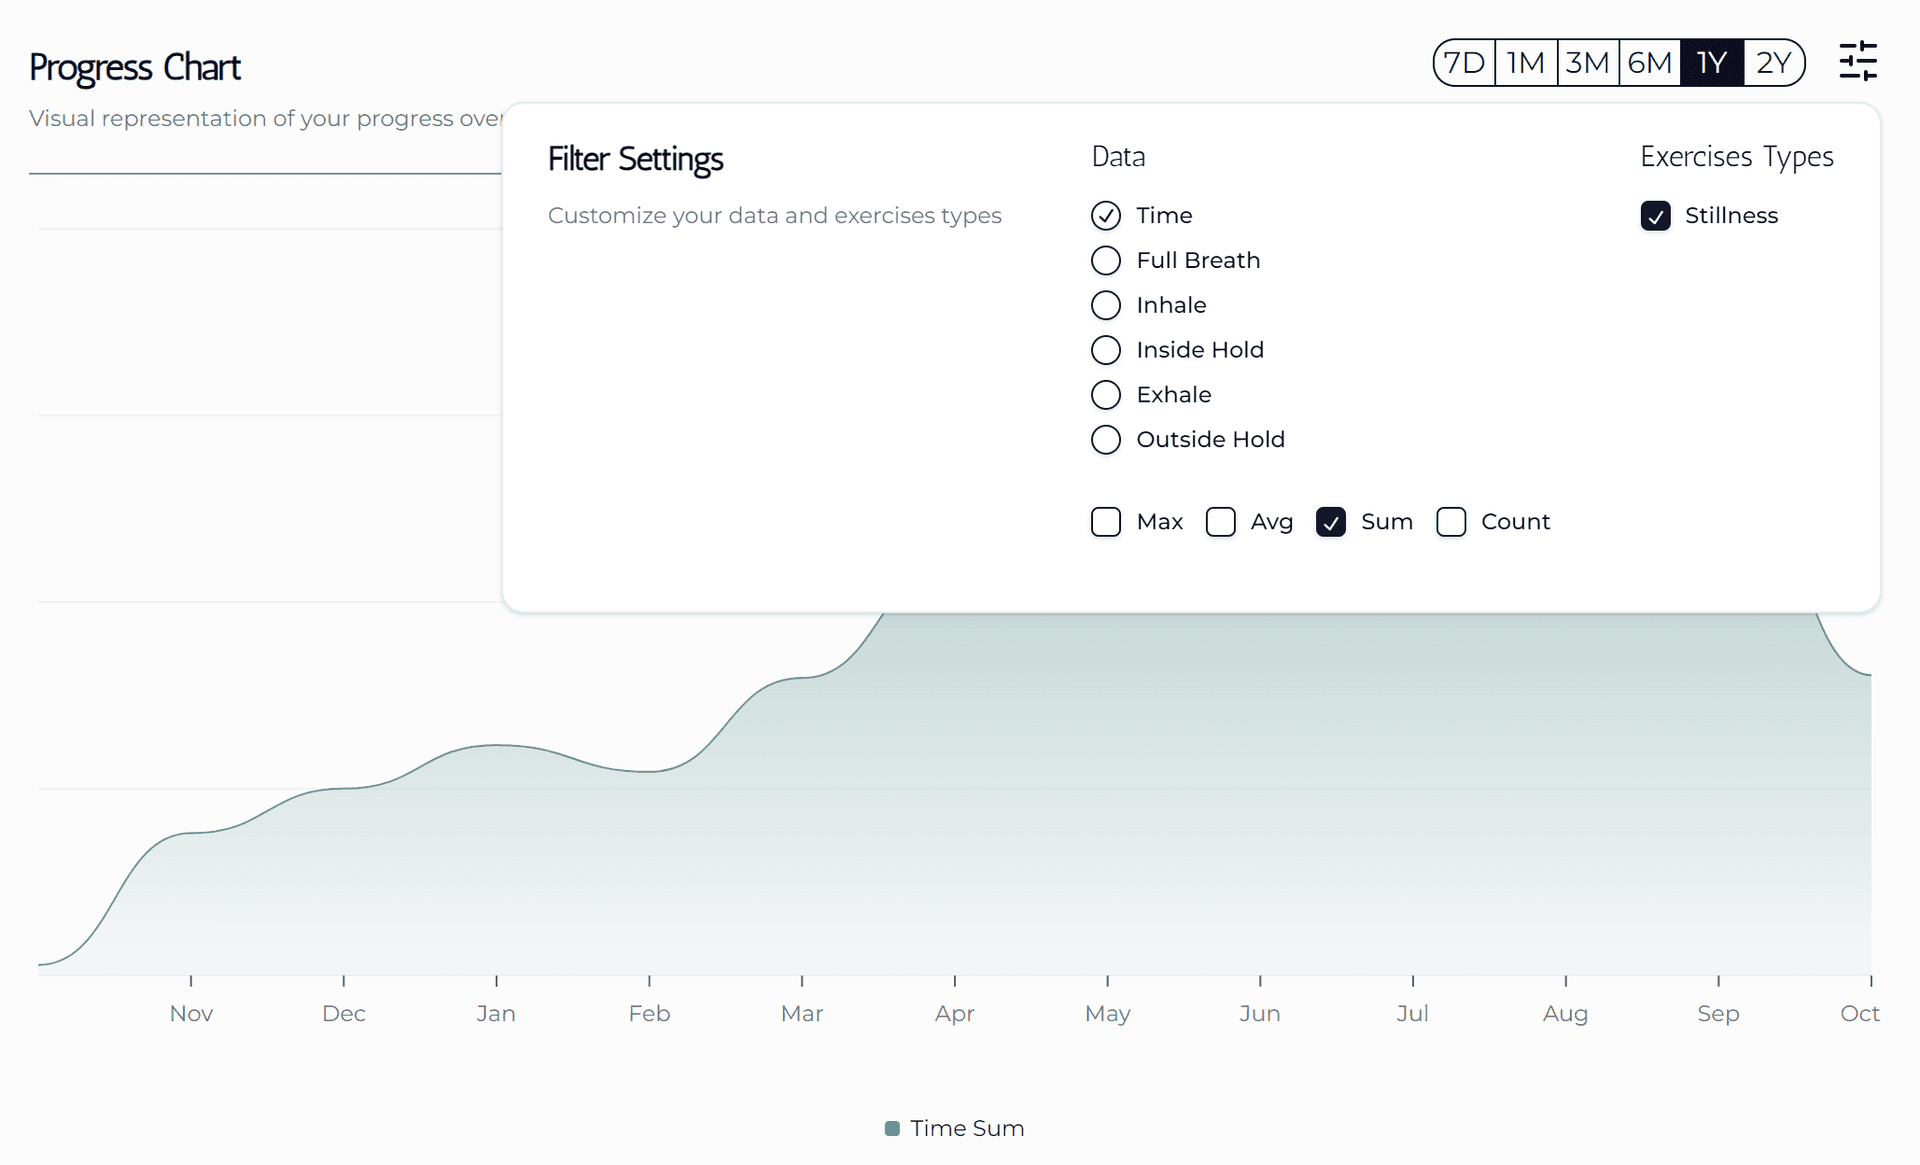Select the 7D time range button
Screen dimensions: 1920x1165
coord(1465,62)
